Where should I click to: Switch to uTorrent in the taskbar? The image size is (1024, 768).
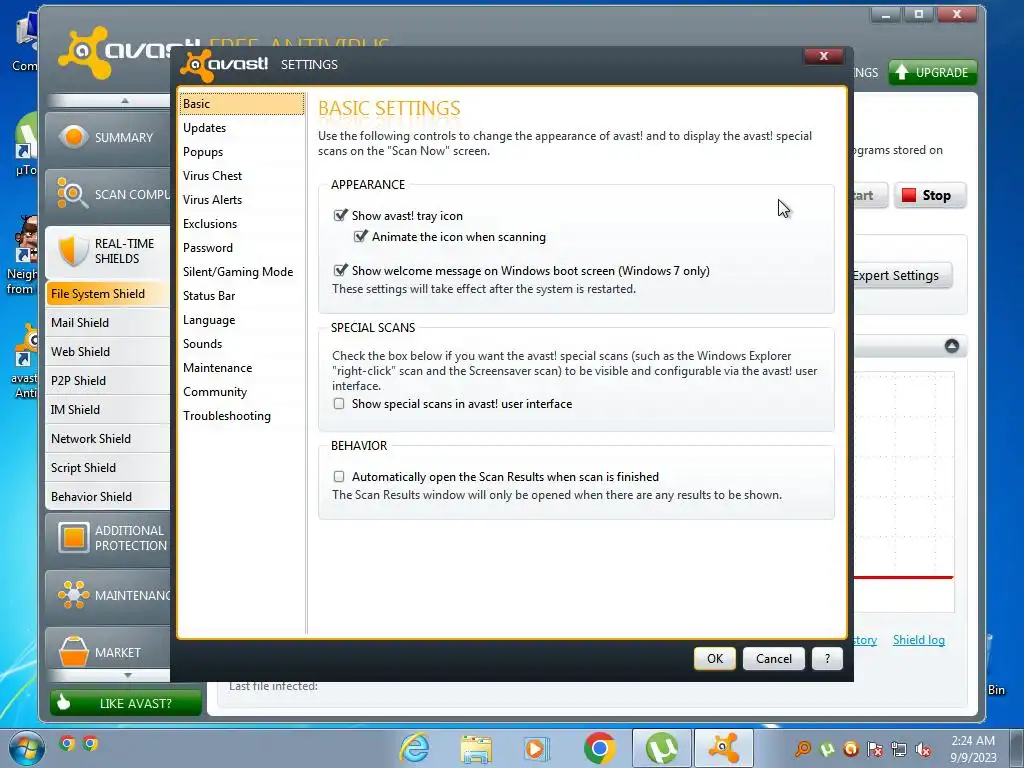coord(662,748)
